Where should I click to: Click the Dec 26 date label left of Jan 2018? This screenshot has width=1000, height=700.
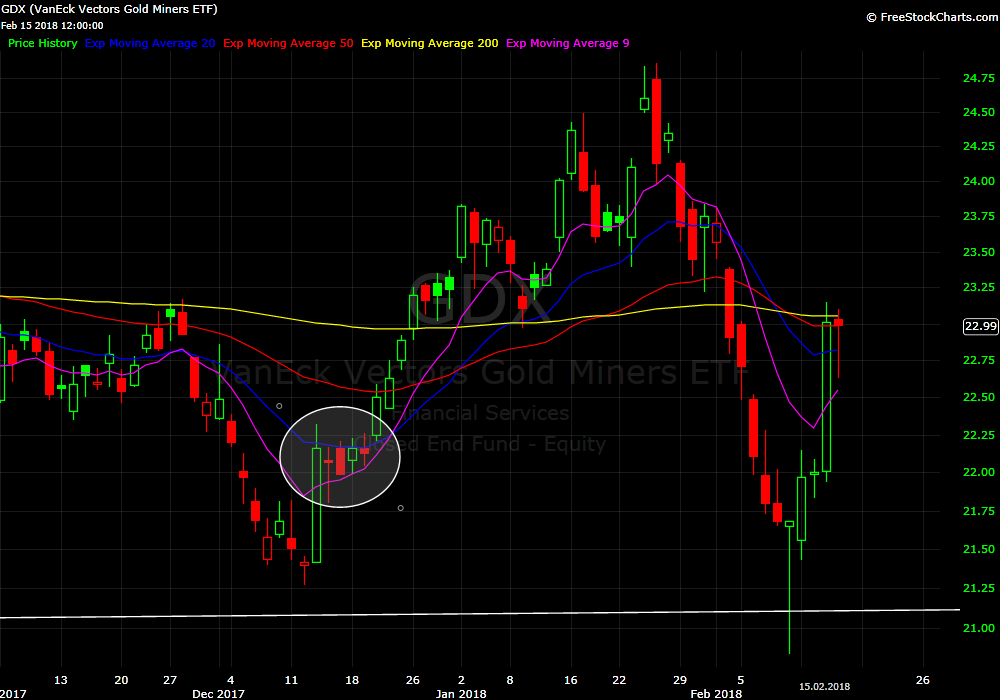click(413, 680)
